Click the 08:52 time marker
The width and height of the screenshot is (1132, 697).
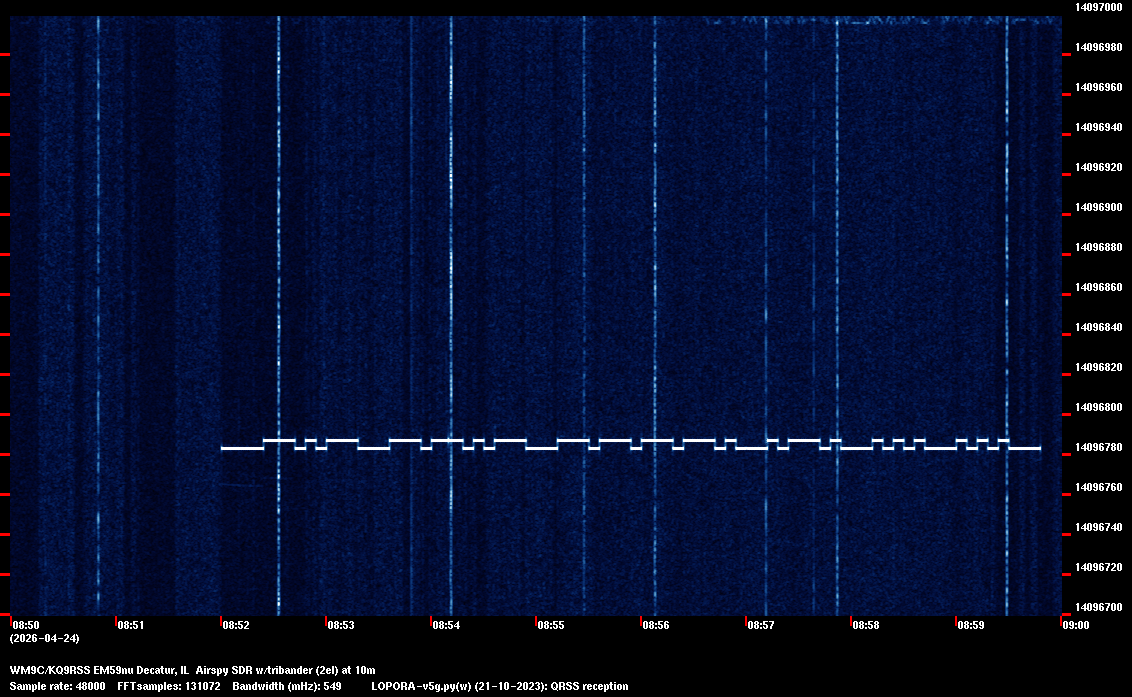tap(236, 625)
